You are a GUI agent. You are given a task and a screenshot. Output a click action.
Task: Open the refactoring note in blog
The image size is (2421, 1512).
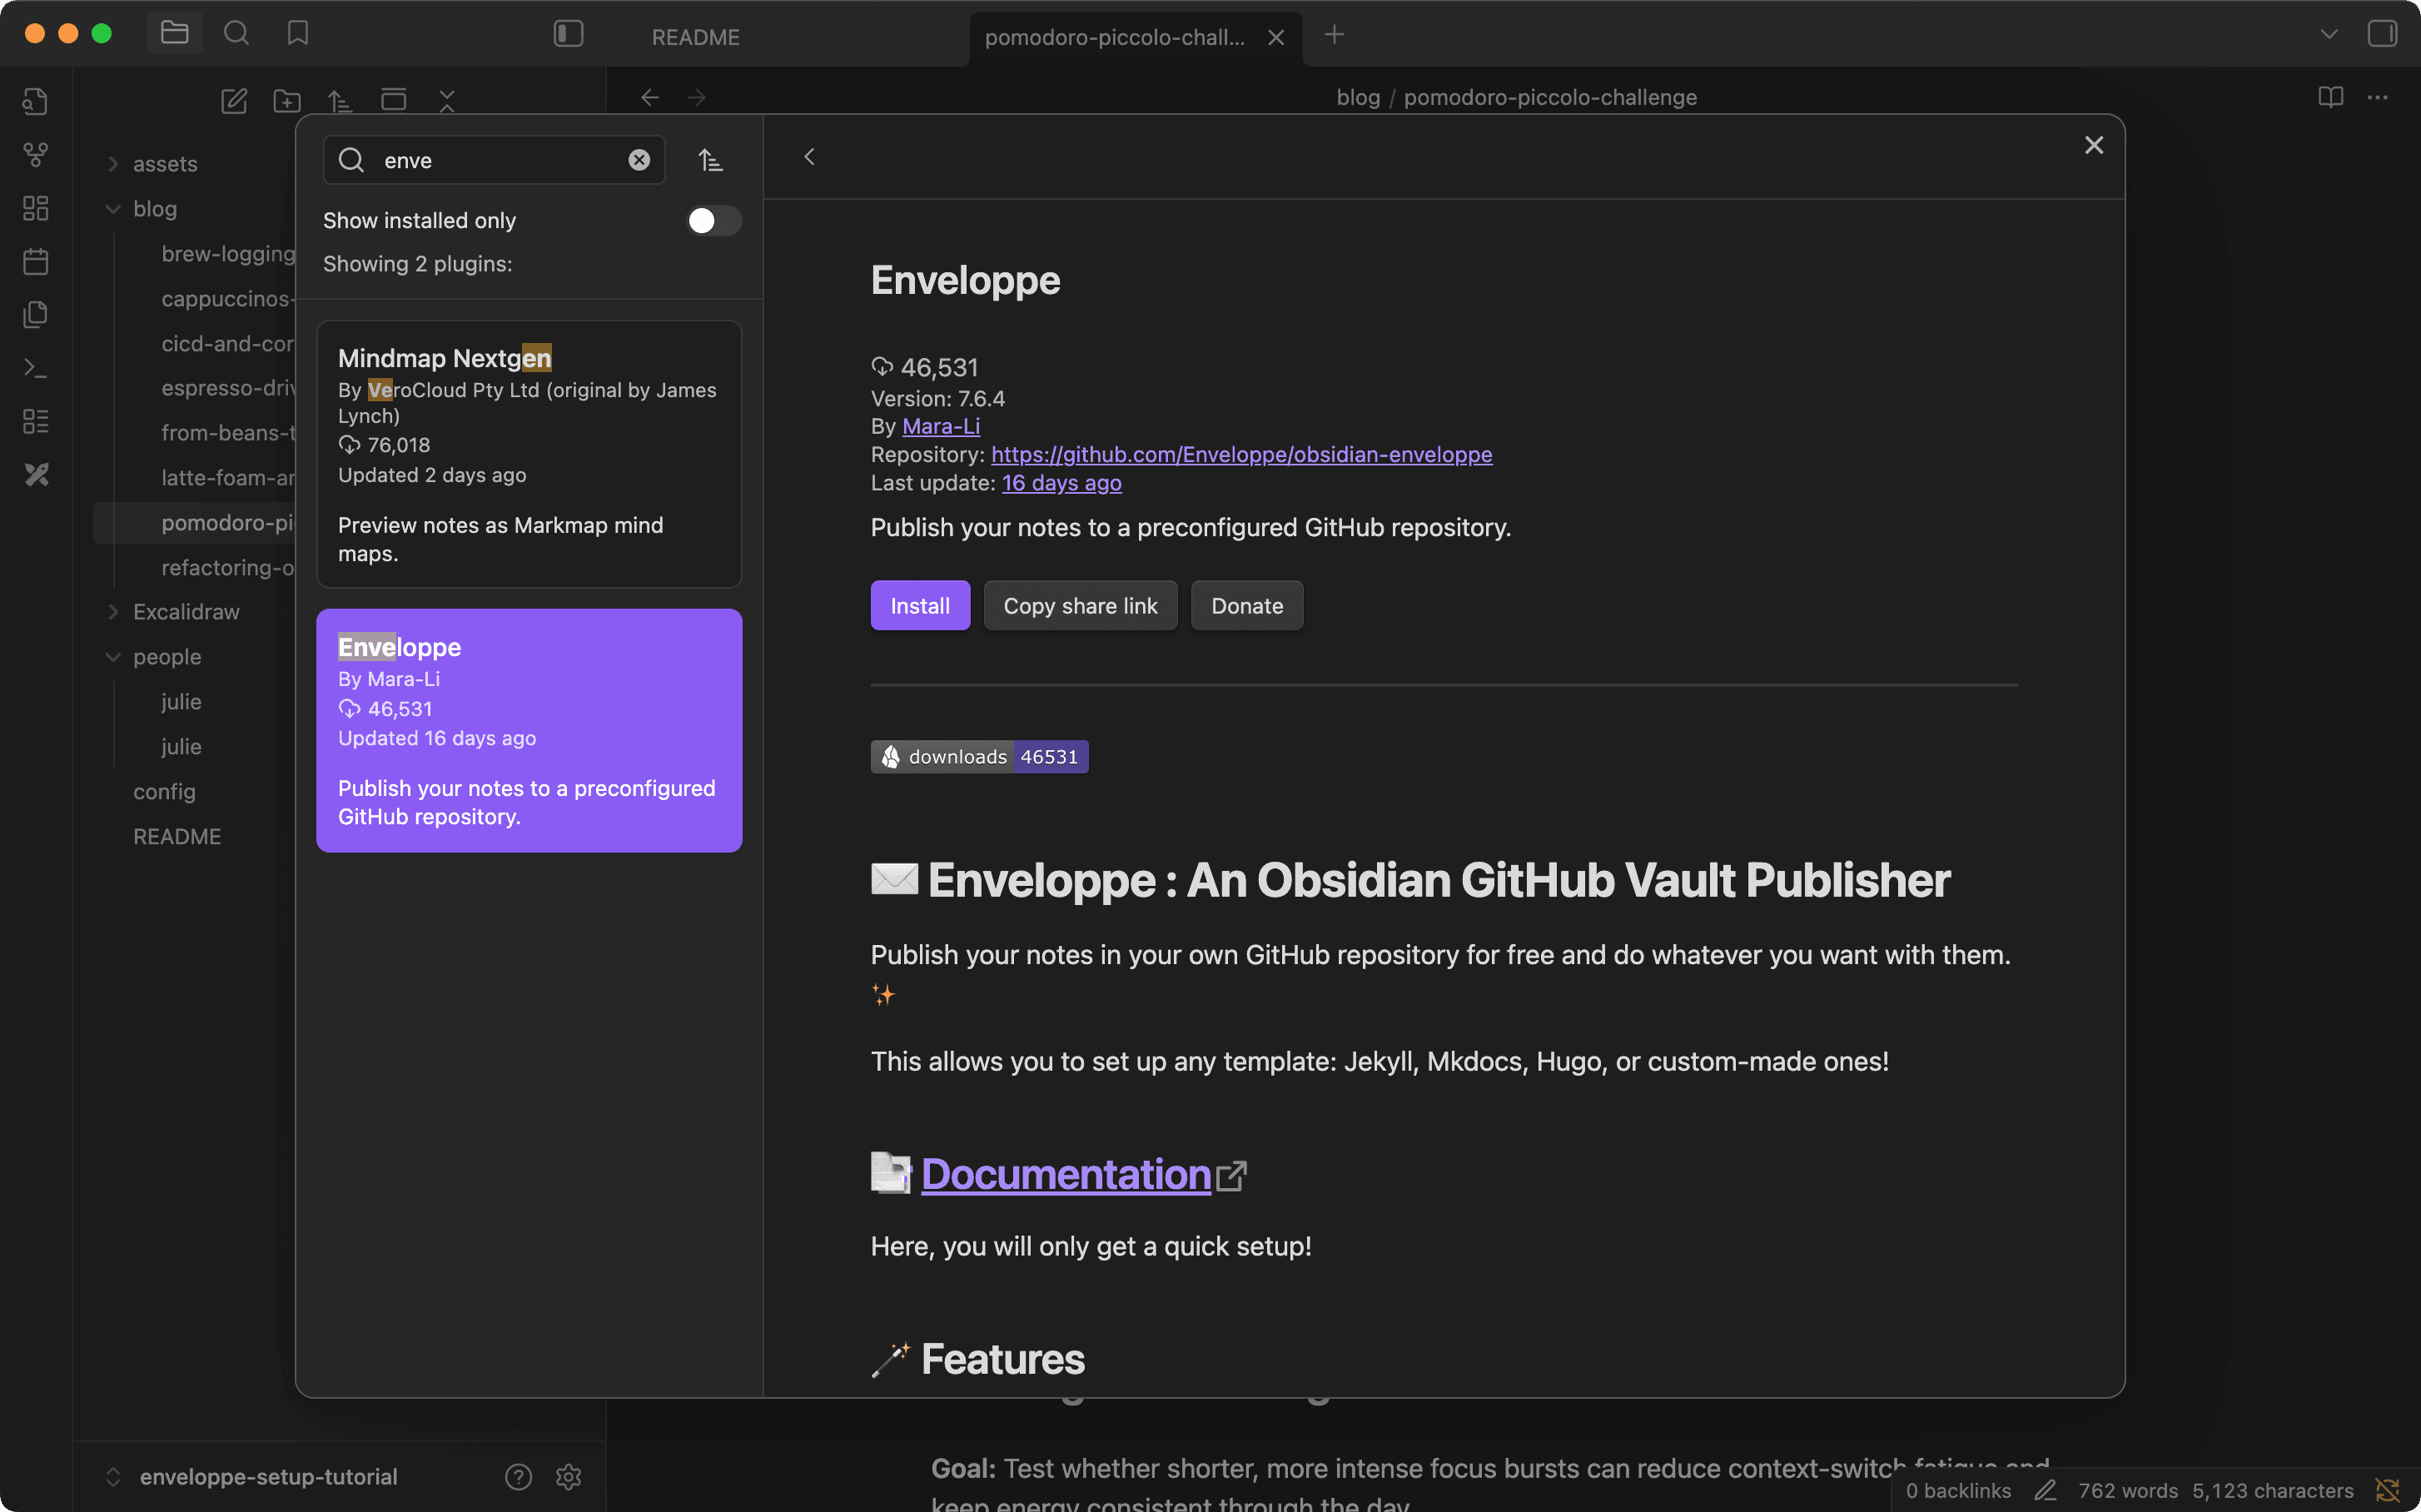pos(228,568)
